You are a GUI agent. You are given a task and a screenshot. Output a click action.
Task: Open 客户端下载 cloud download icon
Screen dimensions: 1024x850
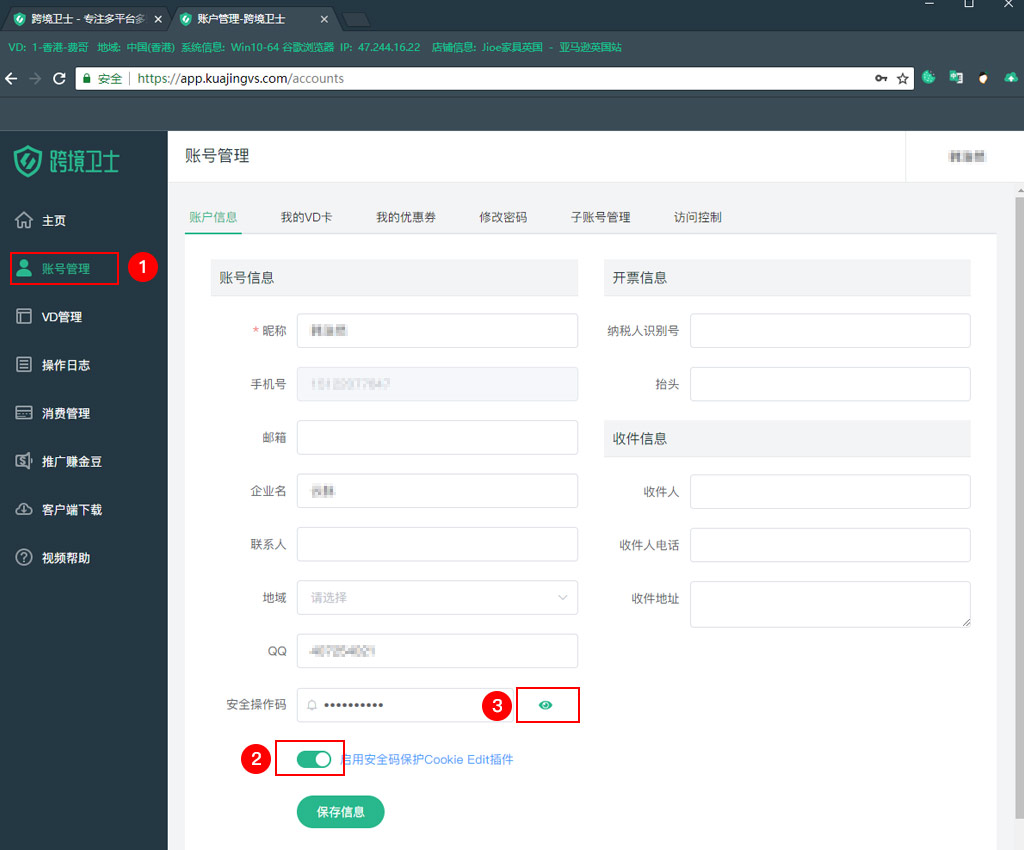click(x=24, y=509)
